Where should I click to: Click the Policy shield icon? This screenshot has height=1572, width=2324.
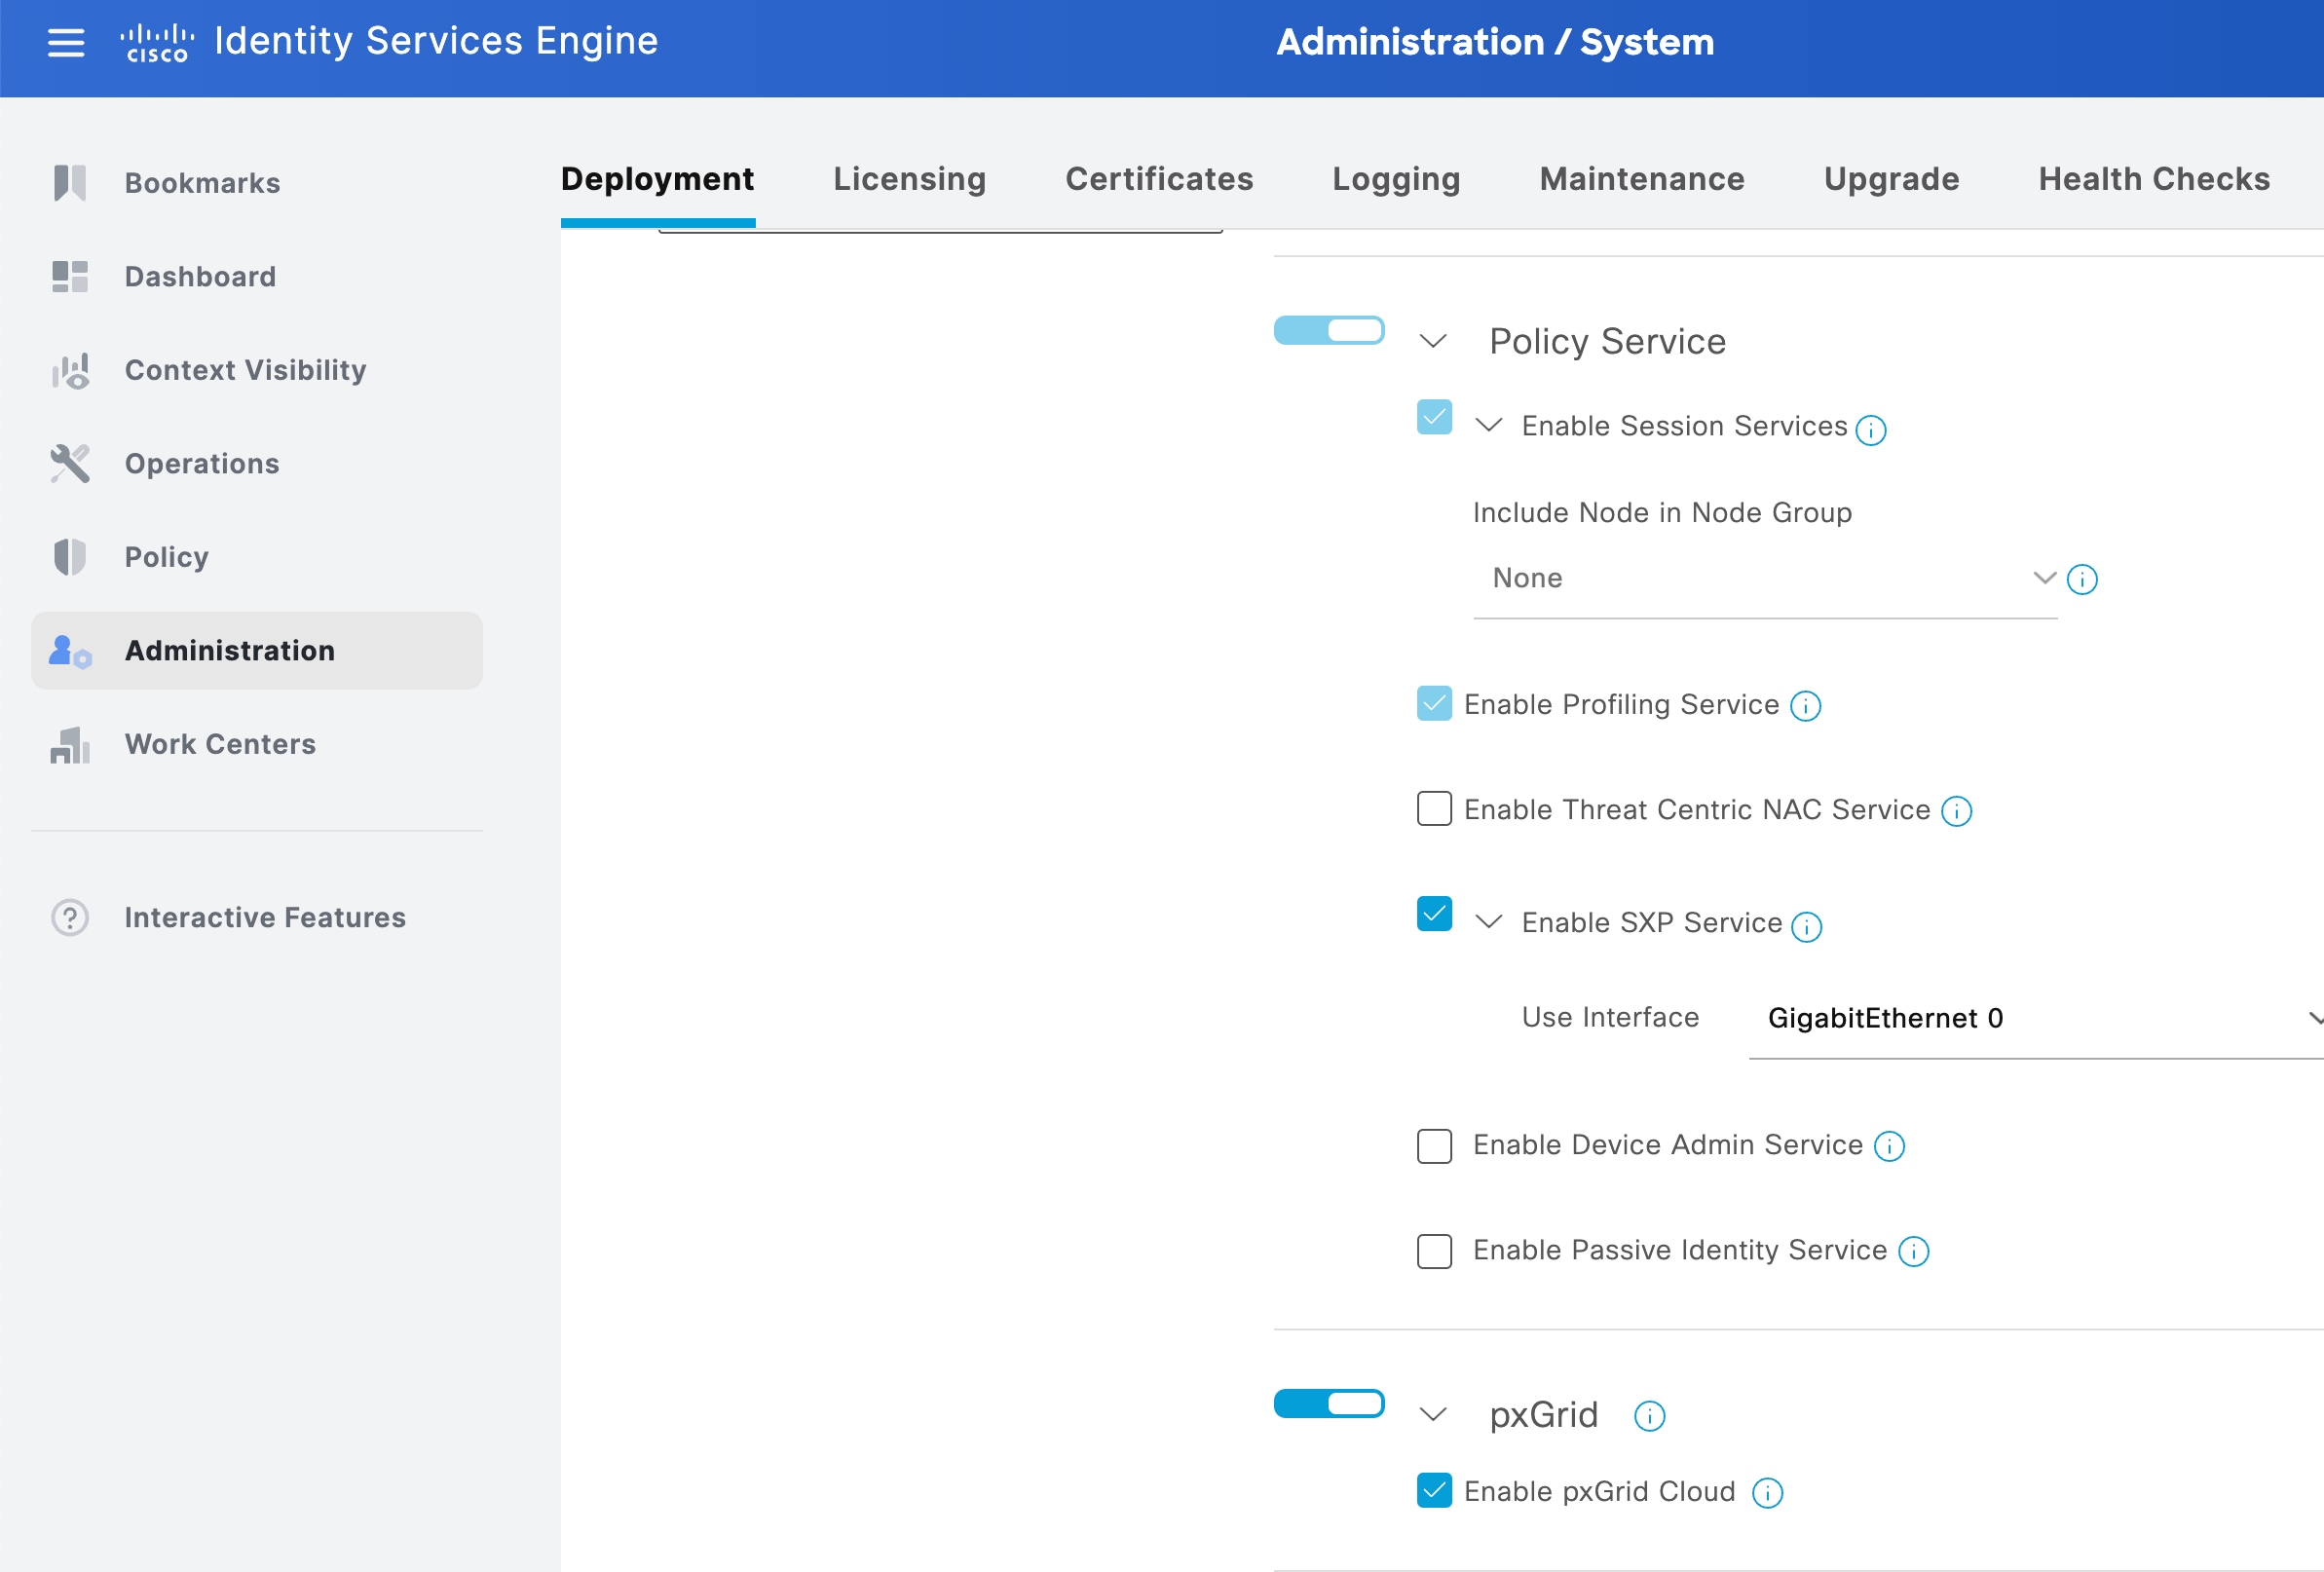click(x=70, y=557)
